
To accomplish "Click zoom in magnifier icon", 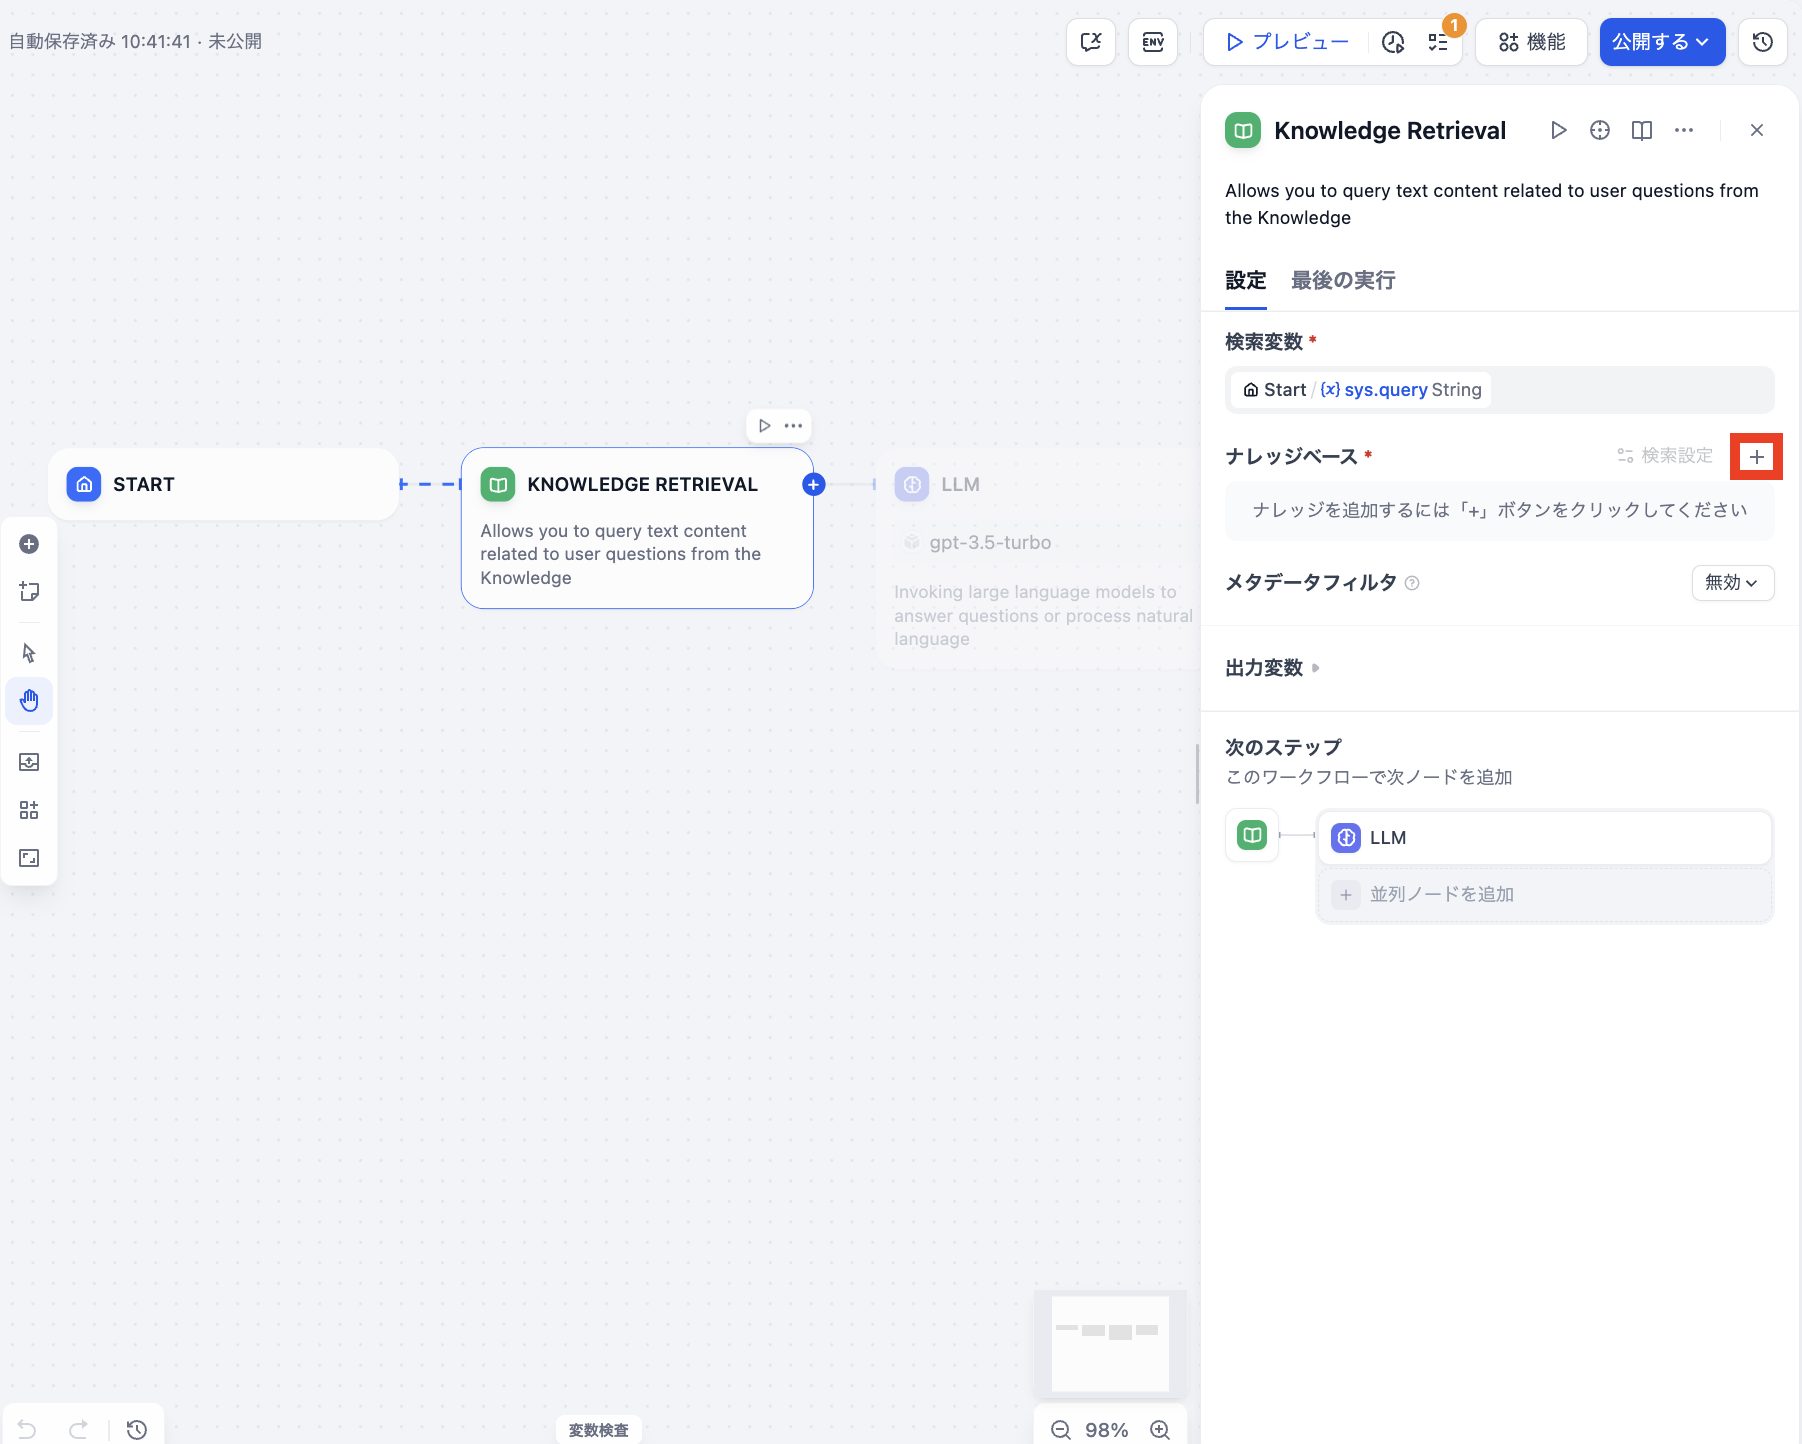I will pyautogui.click(x=1160, y=1430).
